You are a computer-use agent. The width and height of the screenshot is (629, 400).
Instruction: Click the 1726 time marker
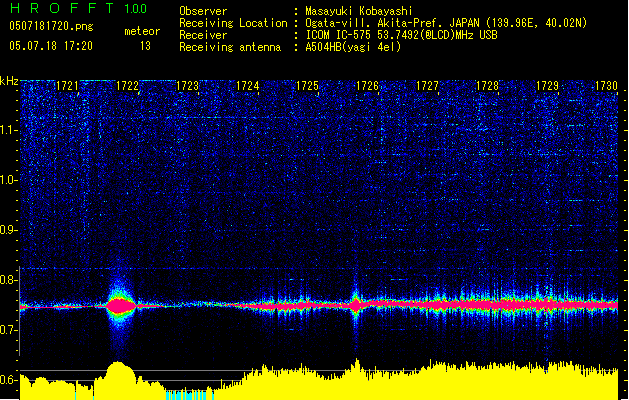pyautogui.click(x=367, y=86)
